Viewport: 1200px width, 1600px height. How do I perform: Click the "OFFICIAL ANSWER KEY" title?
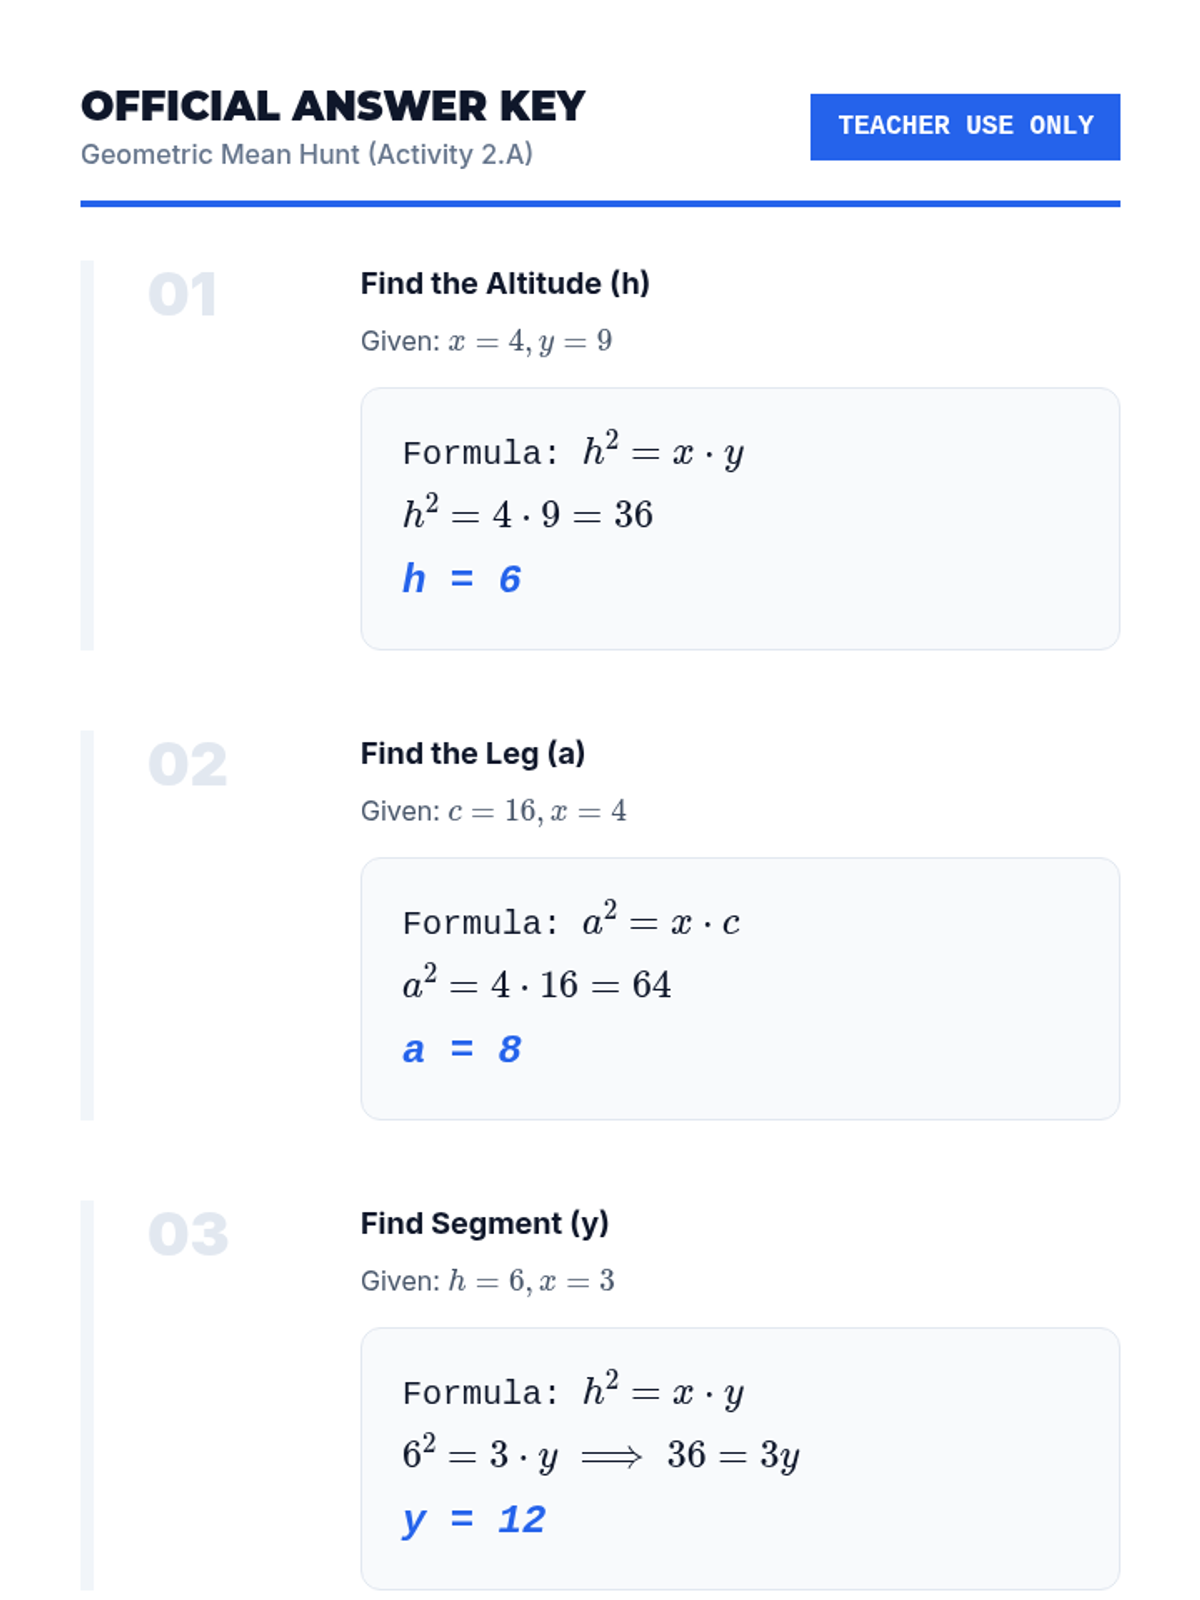(x=333, y=107)
